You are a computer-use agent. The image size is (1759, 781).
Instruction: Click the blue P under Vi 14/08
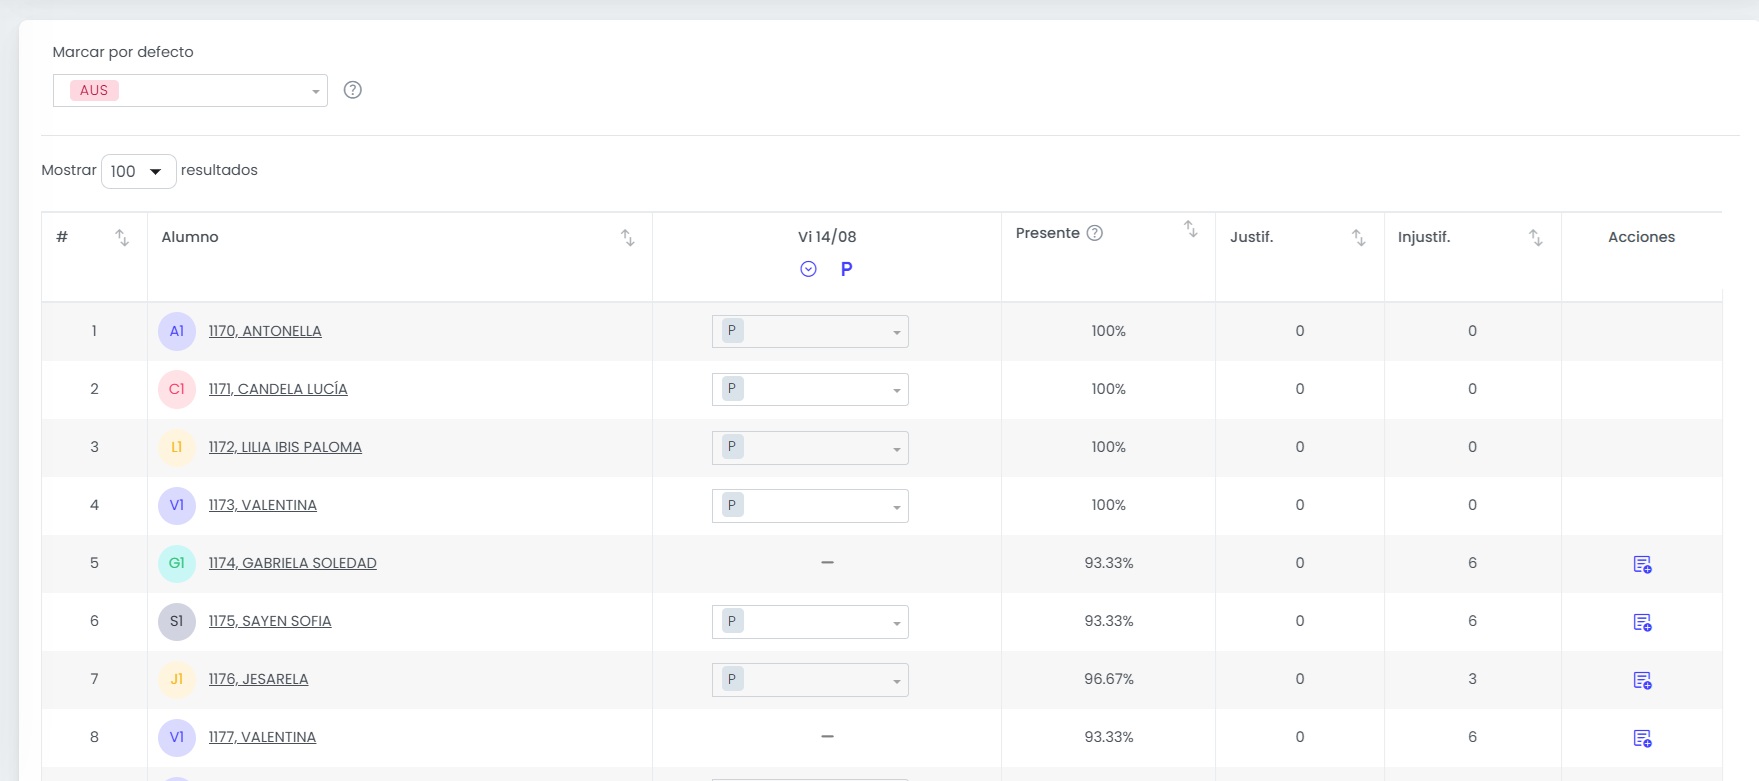click(846, 269)
